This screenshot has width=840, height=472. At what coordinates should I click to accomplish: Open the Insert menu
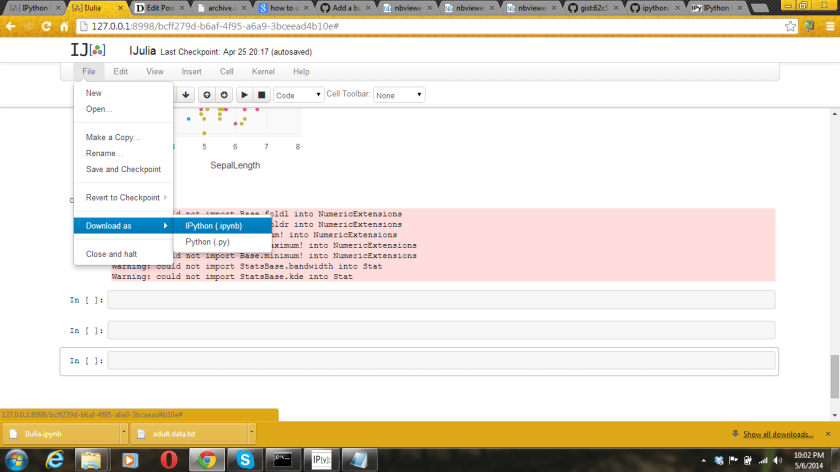[x=191, y=71]
